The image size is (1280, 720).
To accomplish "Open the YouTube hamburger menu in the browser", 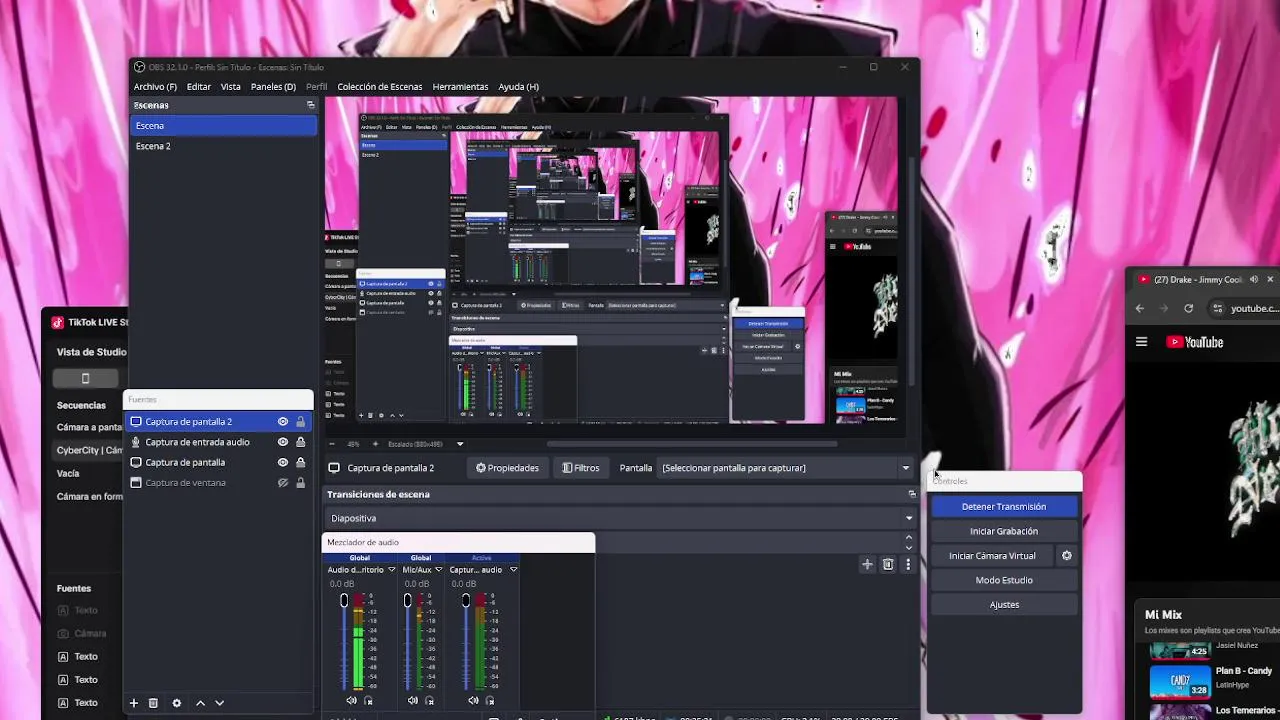I will (1141, 342).
